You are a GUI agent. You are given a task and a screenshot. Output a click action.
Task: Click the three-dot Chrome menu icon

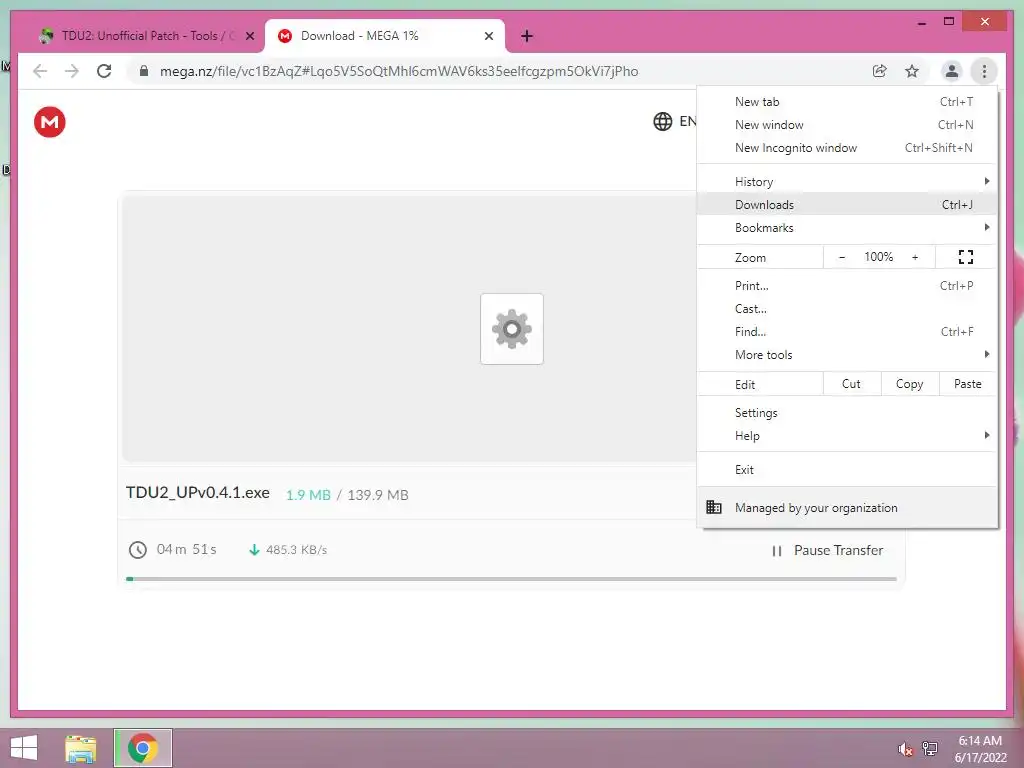[x=984, y=71]
